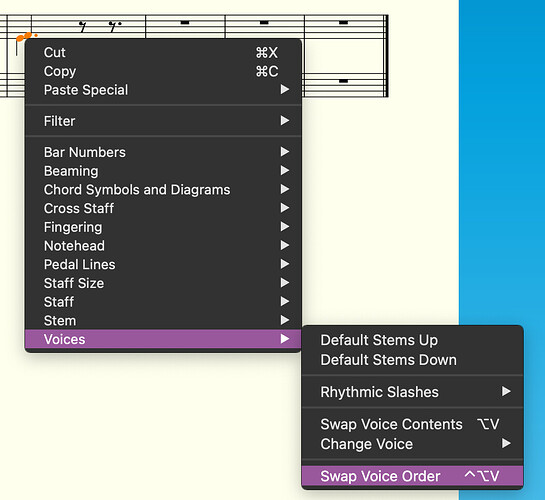Click the Filter submenu arrow

285,121
